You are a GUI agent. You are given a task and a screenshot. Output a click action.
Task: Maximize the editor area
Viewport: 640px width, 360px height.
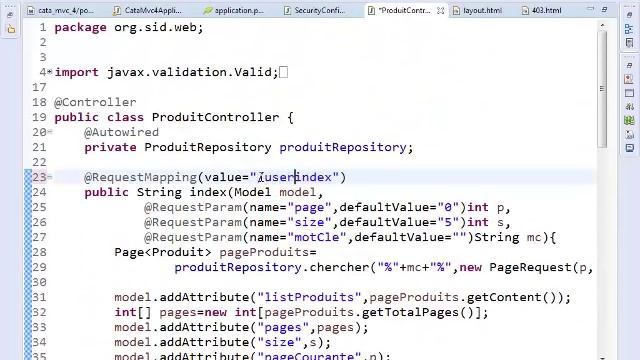pyautogui.click(x=604, y=9)
